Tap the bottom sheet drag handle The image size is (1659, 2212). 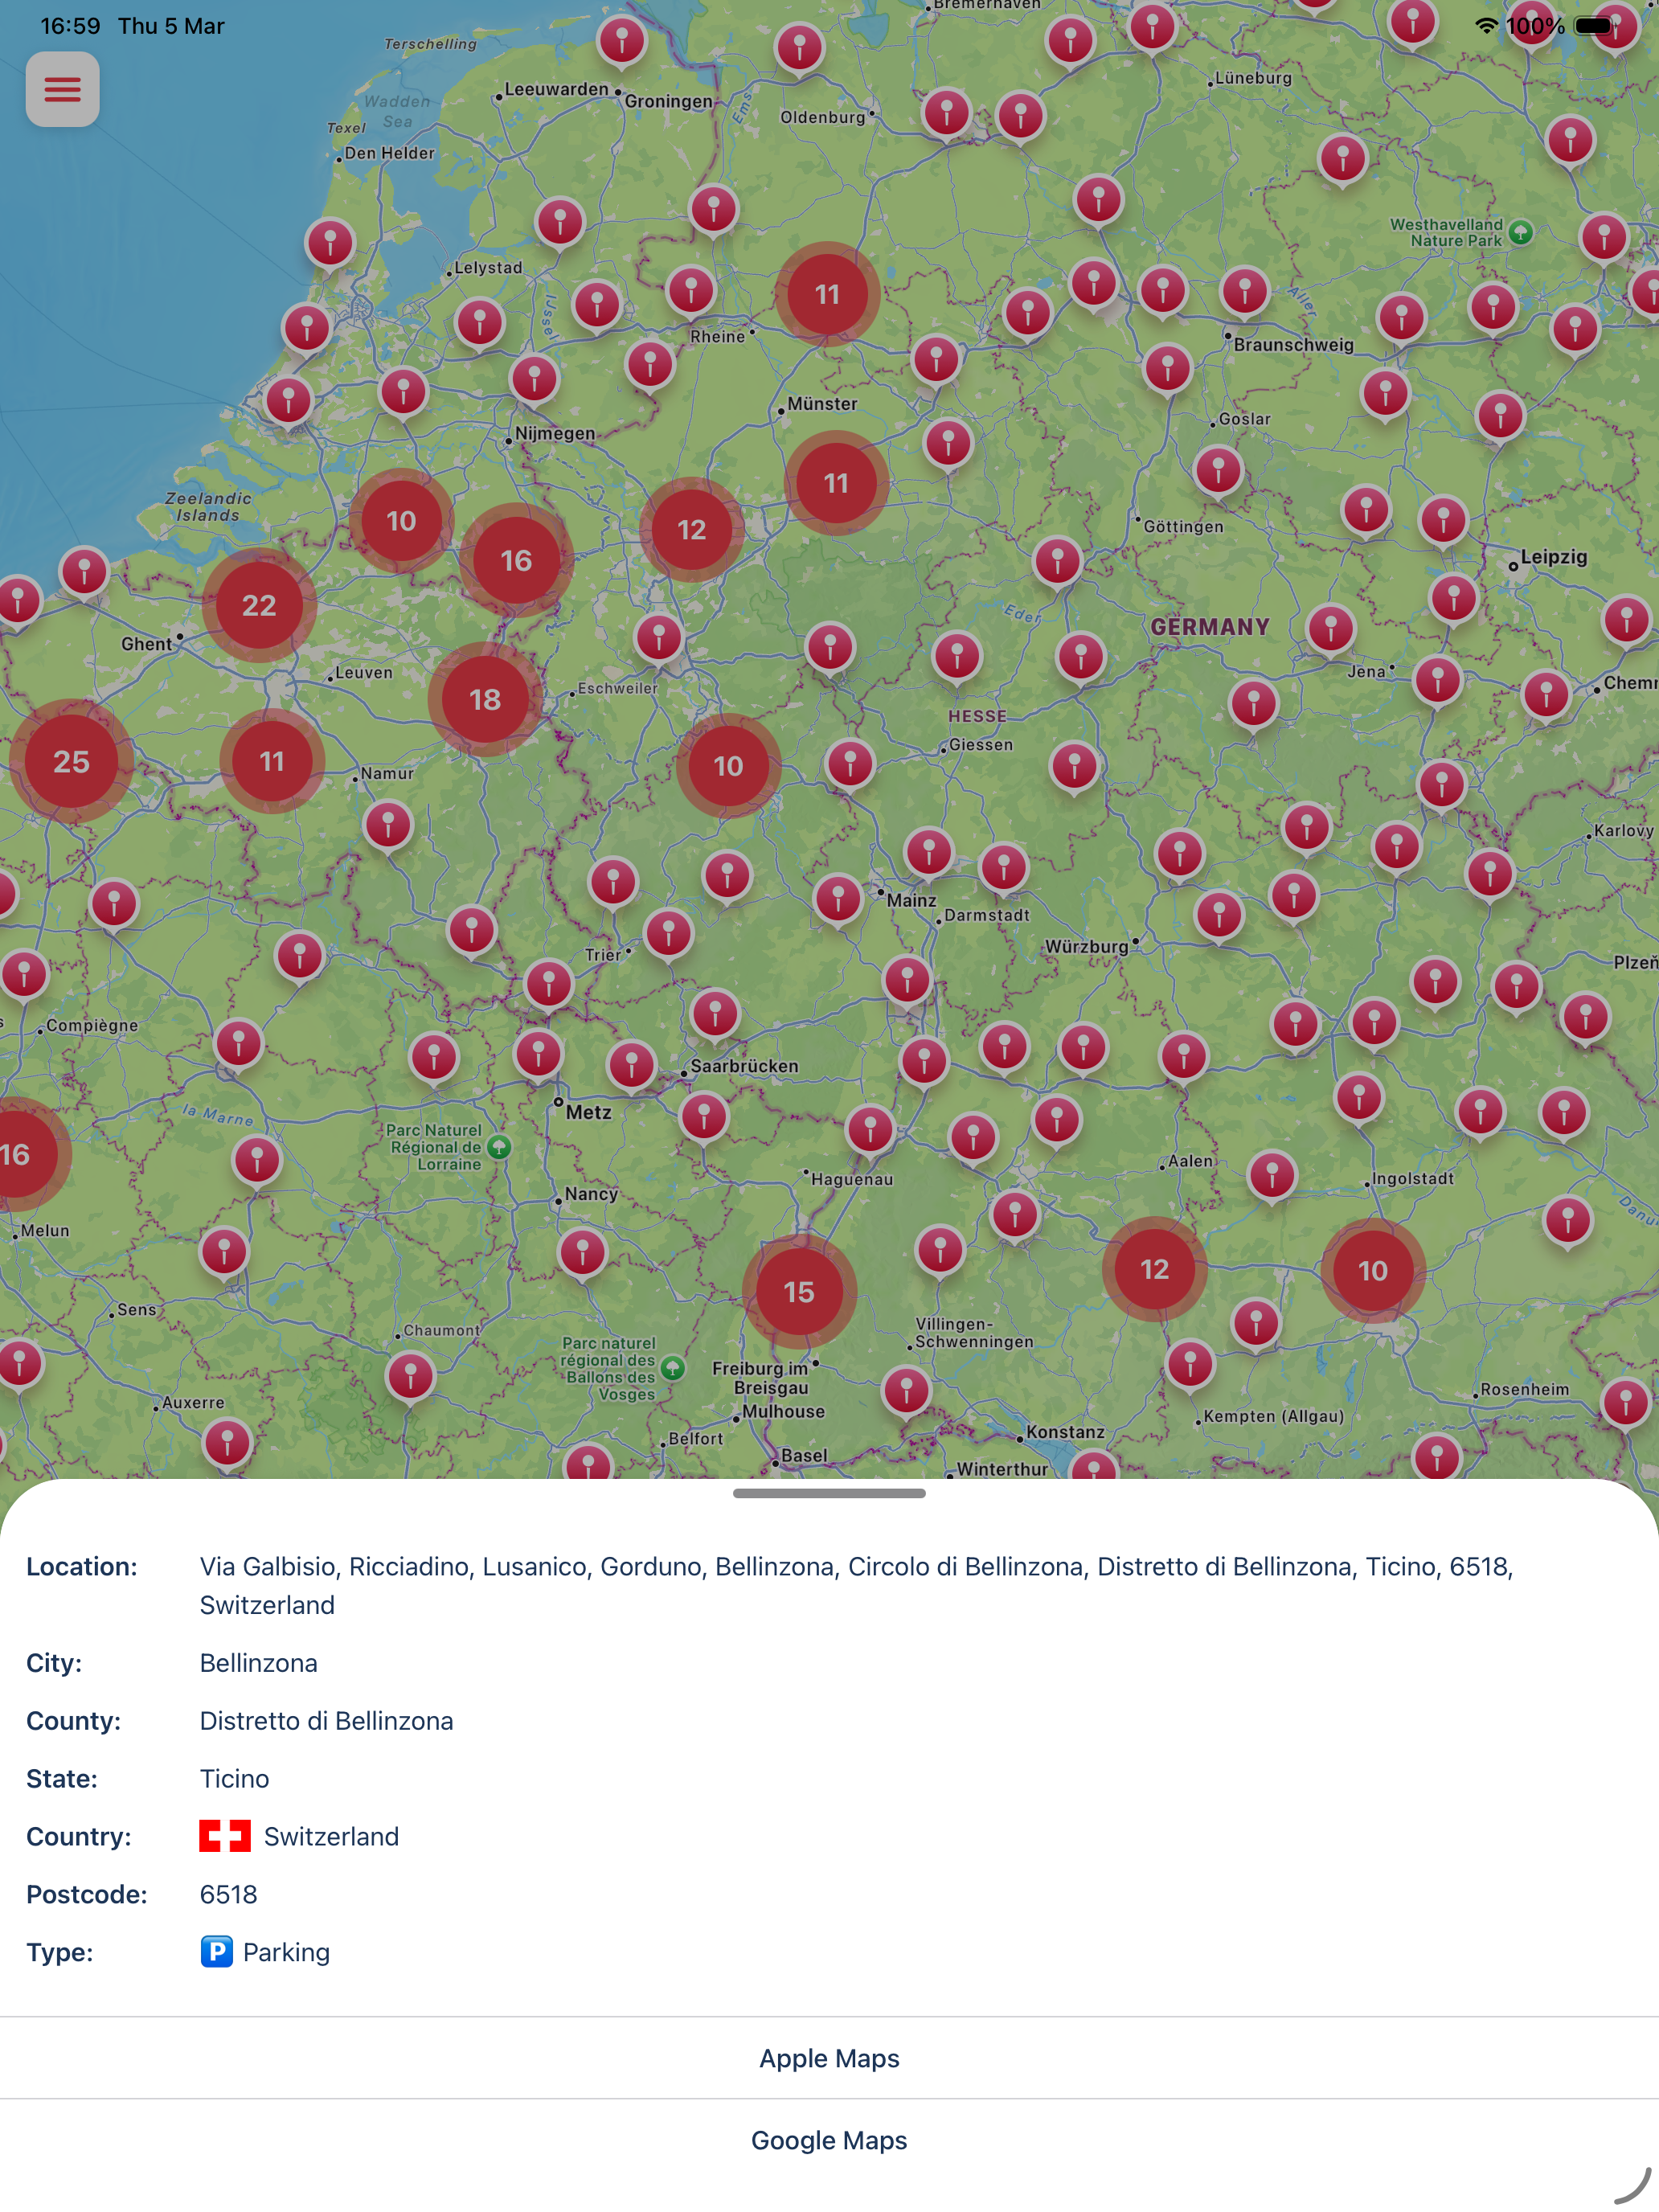[829, 1493]
